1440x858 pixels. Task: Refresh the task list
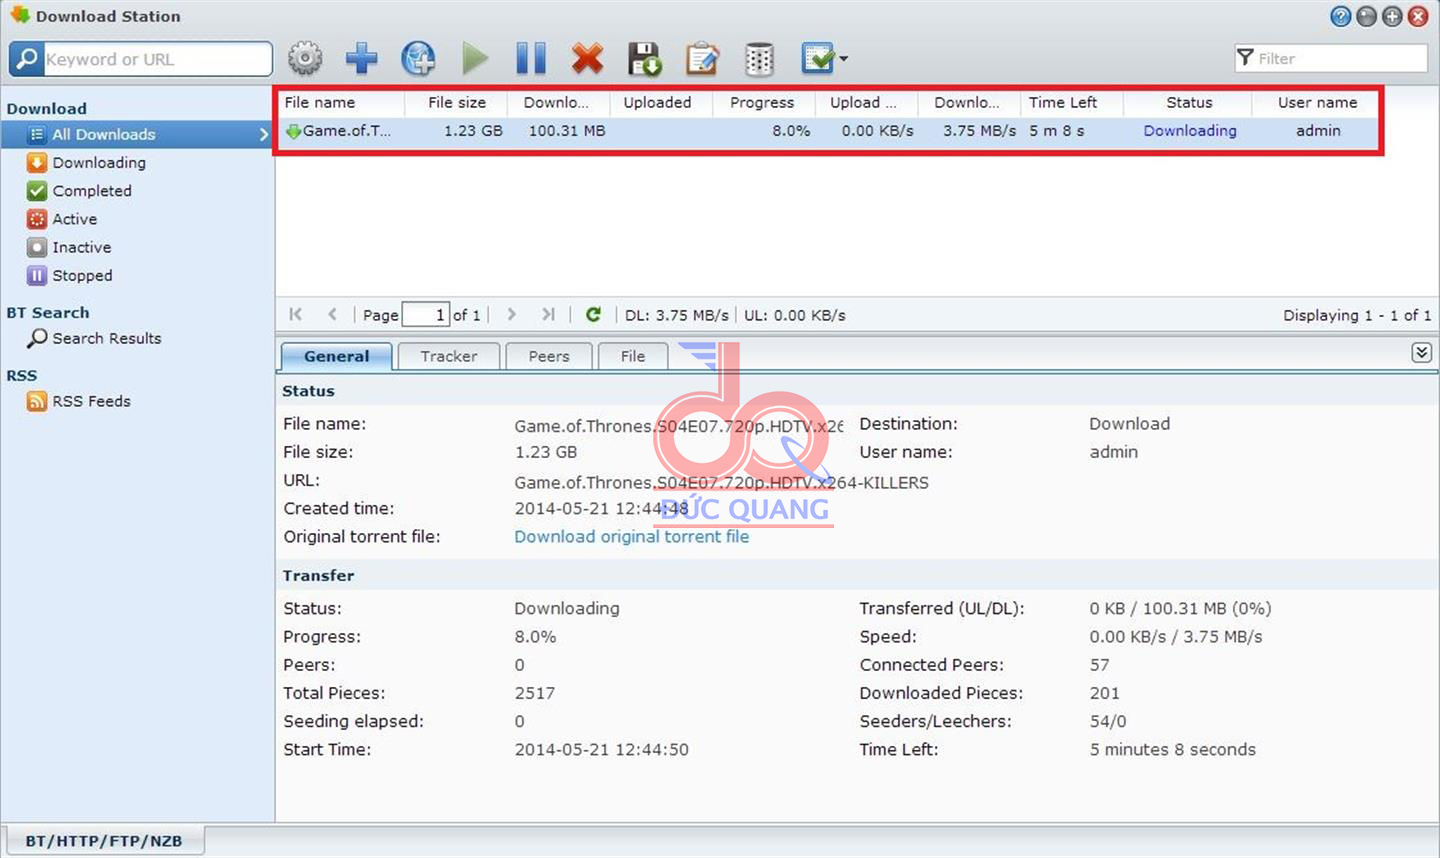(593, 314)
